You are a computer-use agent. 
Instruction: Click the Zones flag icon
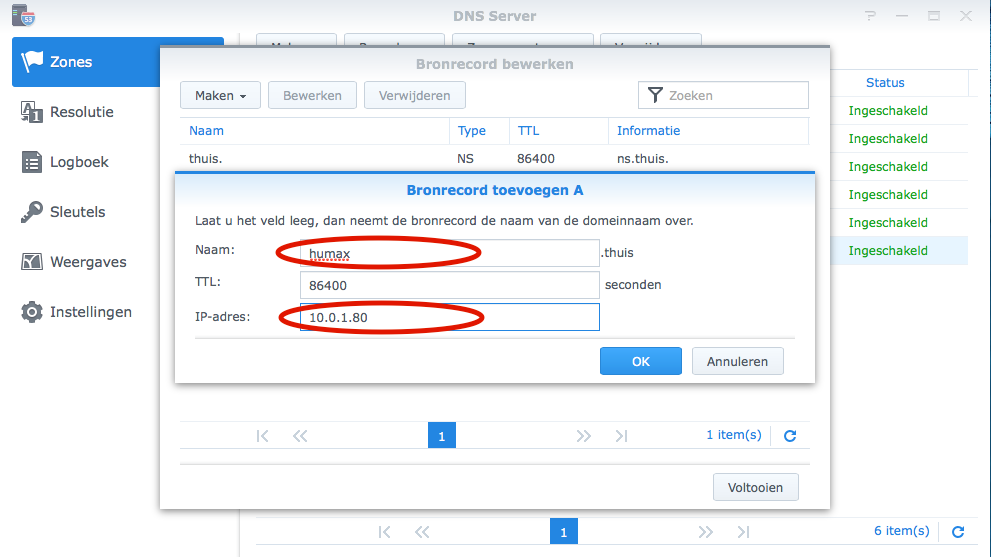pyautogui.click(x=32, y=62)
